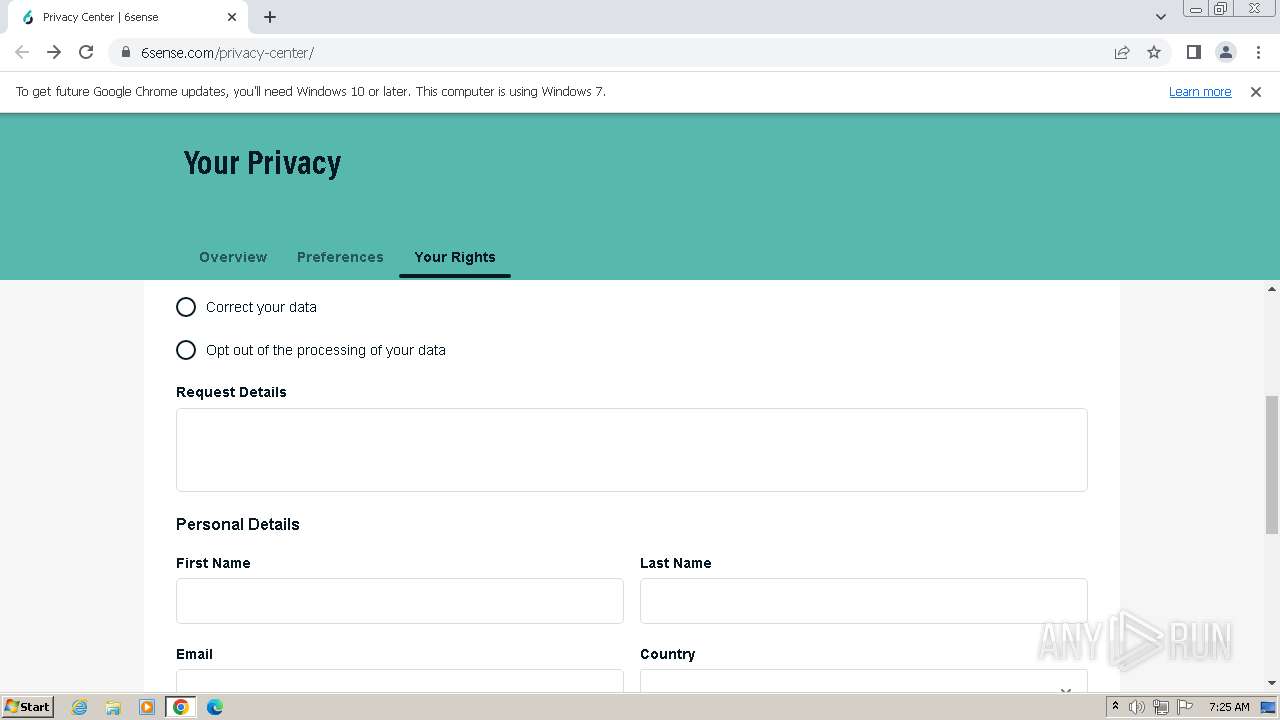Screen dimensions: 1280x720
Task: Close the Privacy Center tab
Action: click(232, 17)
